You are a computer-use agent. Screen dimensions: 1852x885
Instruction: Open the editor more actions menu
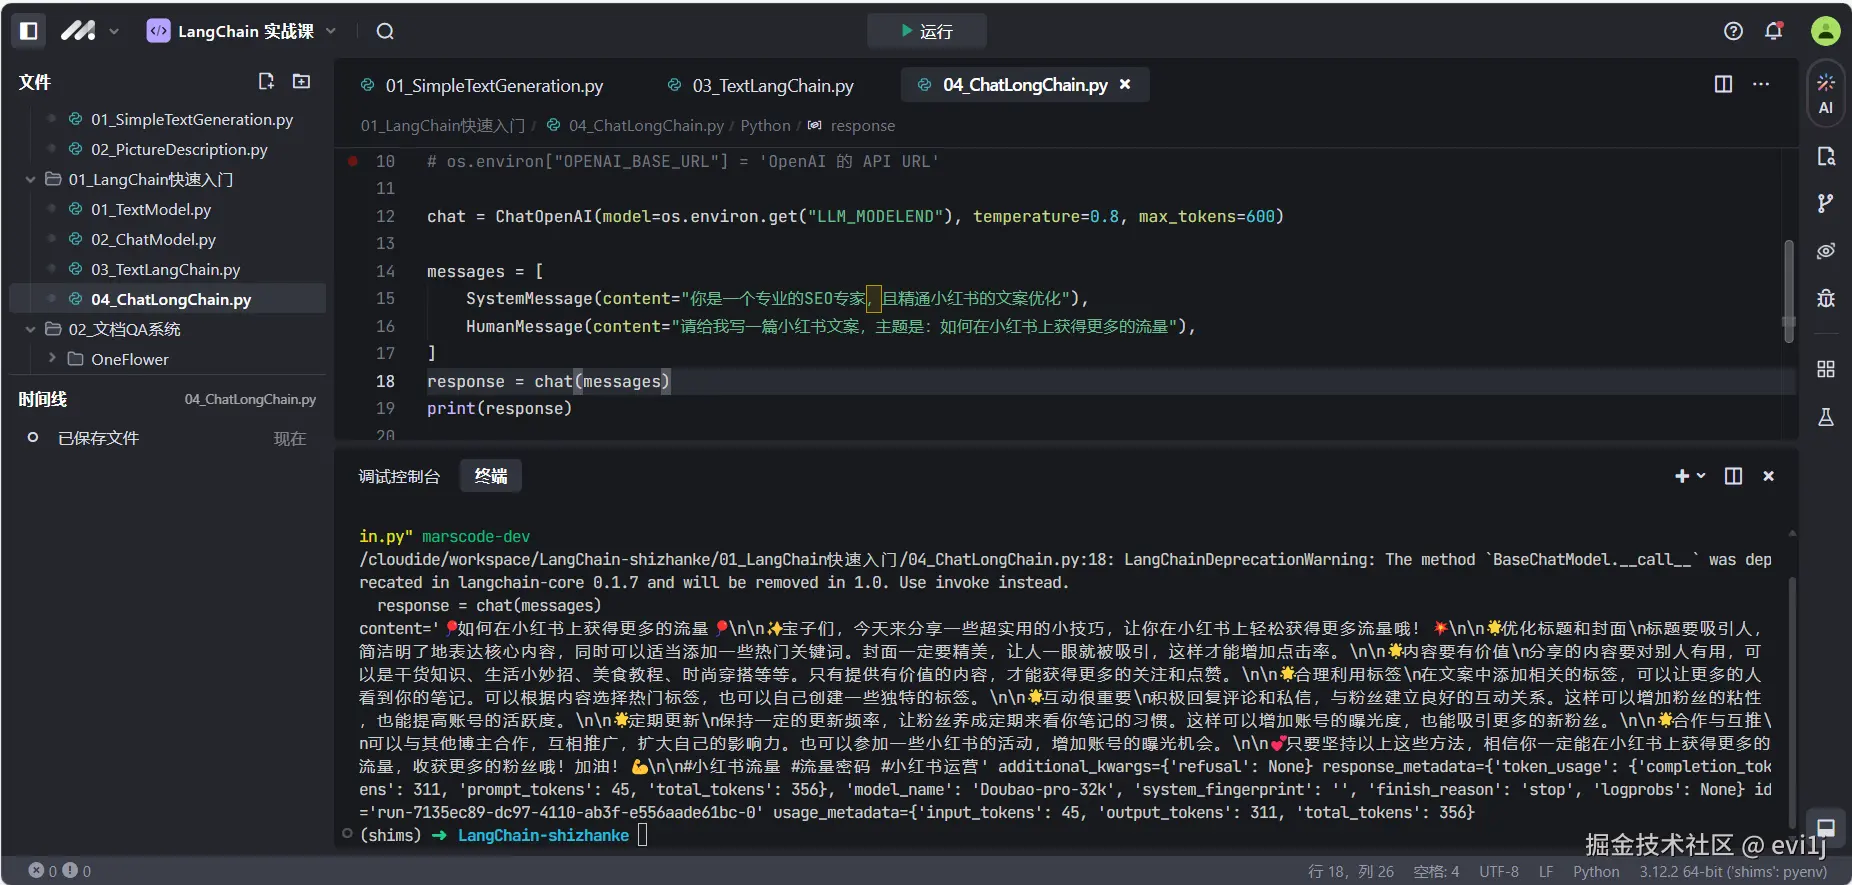tap(1761, 84)
